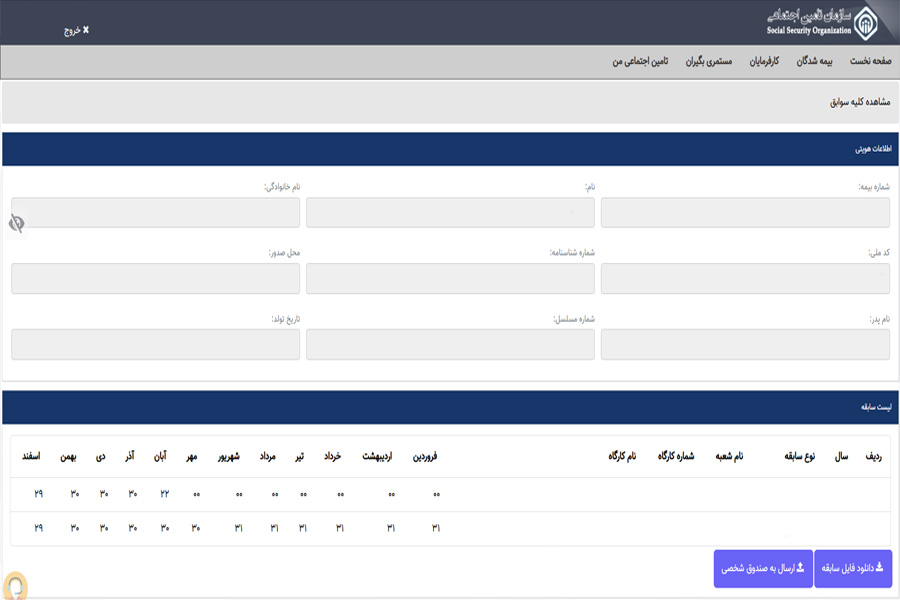Click the شماره کارگاه column header
This screenshot has height=600, width=900.
676,456
